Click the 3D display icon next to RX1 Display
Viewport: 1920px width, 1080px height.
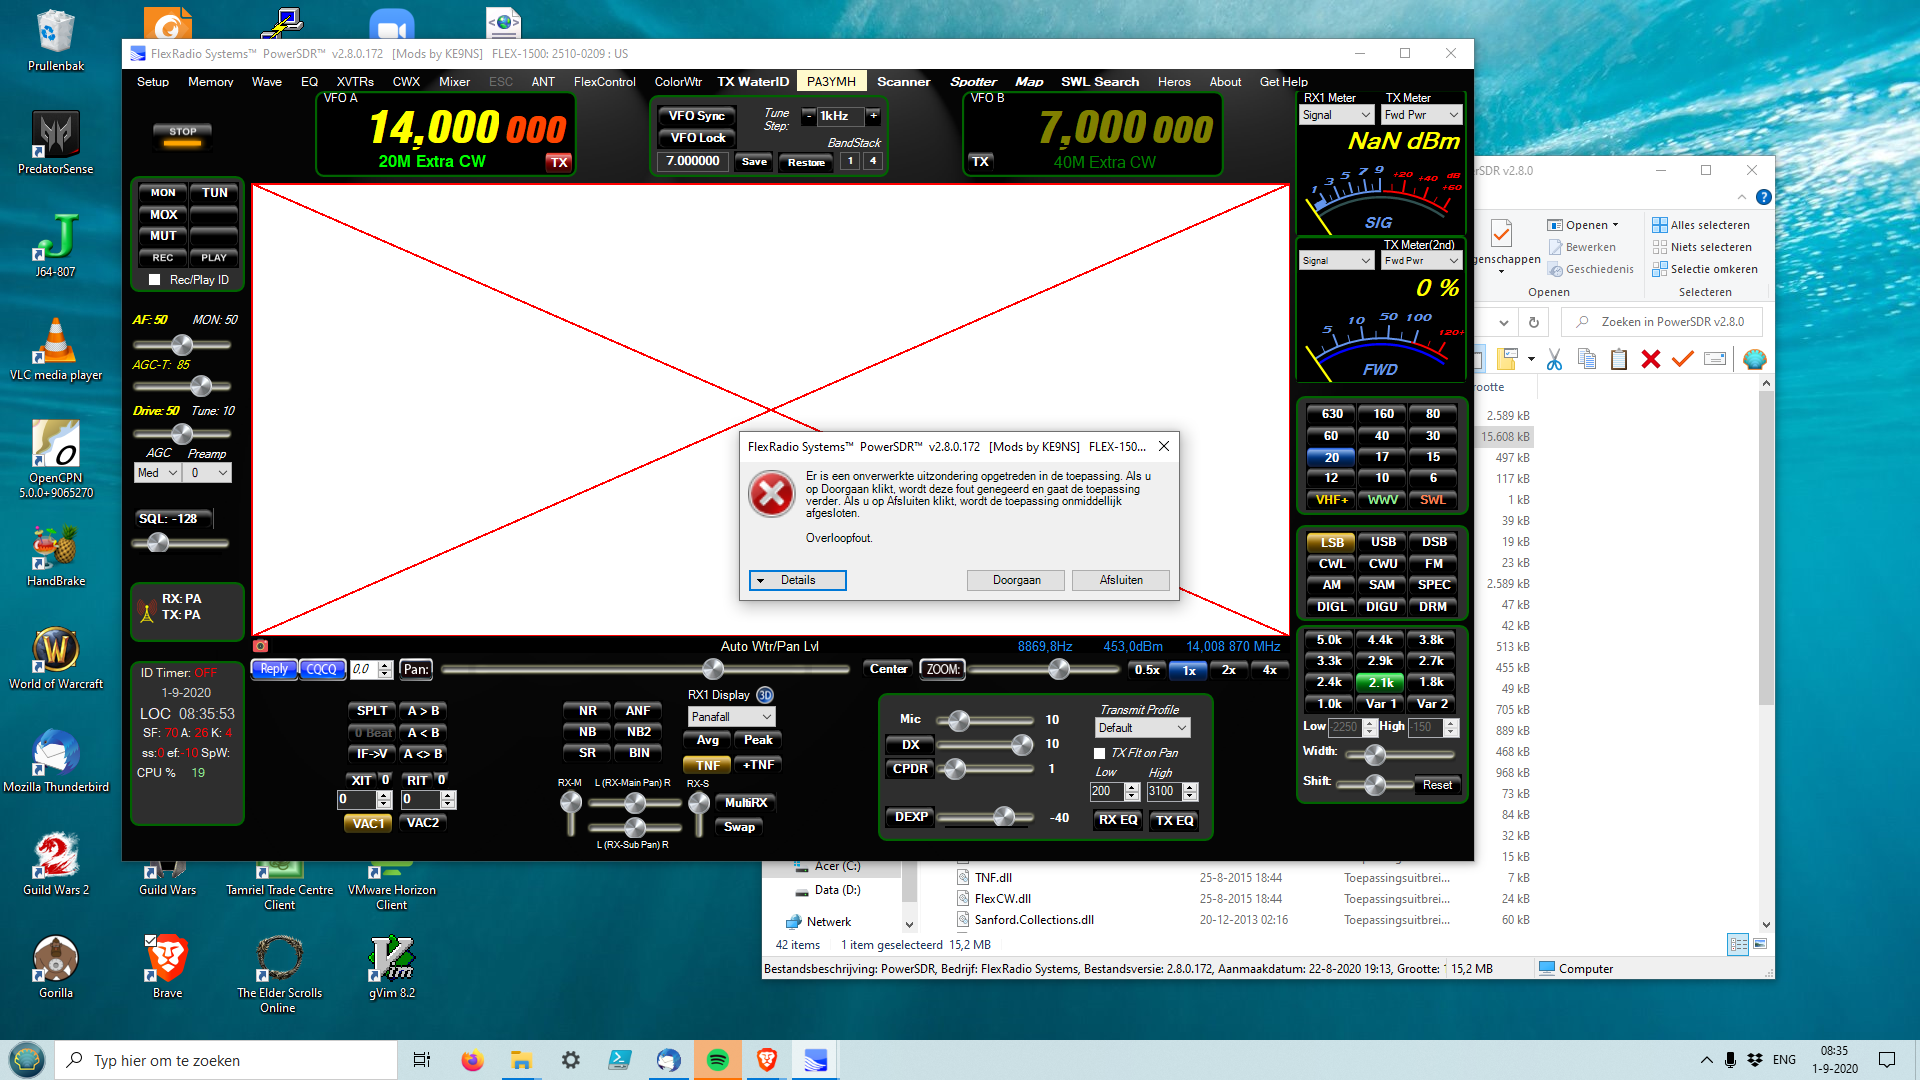(x=765, y=695)
